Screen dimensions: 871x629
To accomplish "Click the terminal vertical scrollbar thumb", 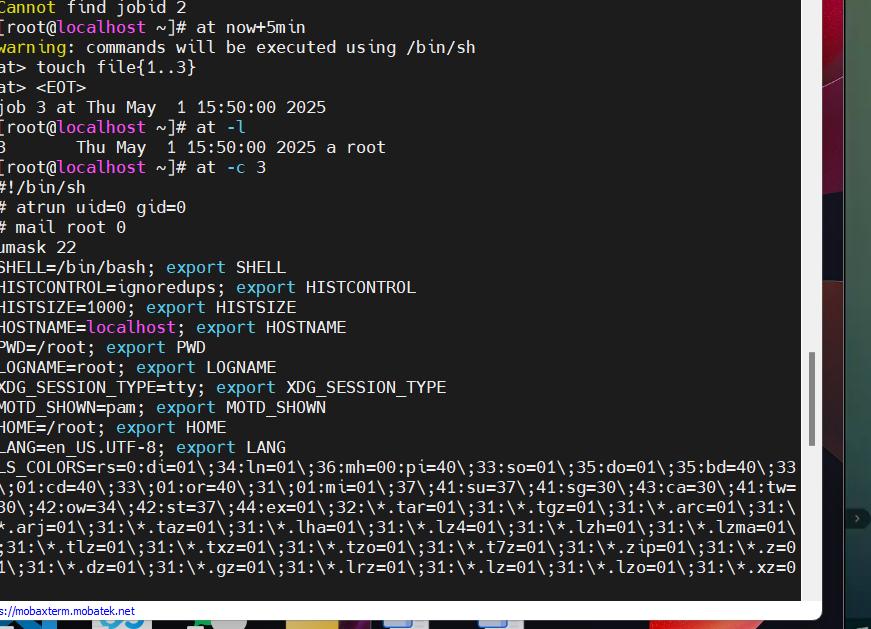I will coord(812,398).
